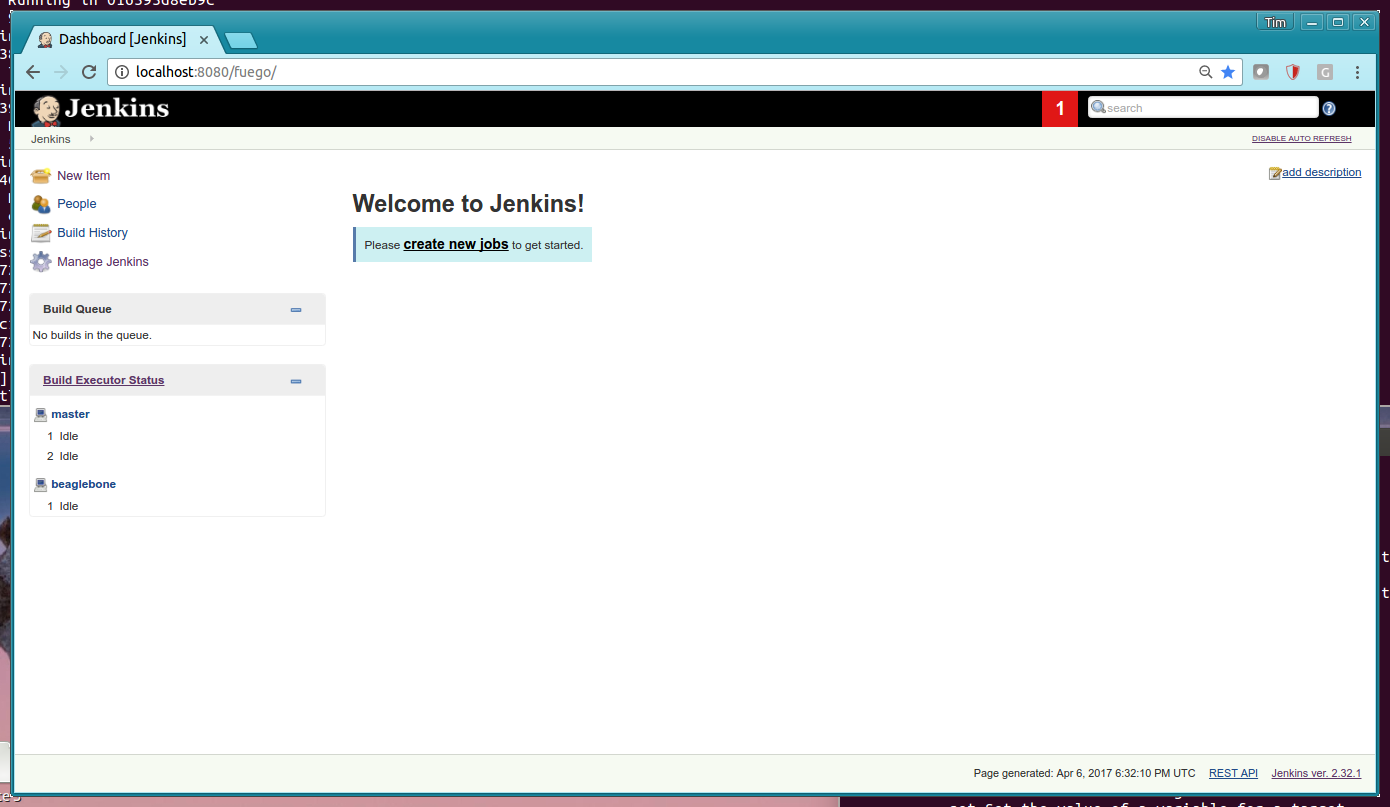Click the Jenkins butler logo icon
The image size is (1390, 807).
(x=46, y=109)
